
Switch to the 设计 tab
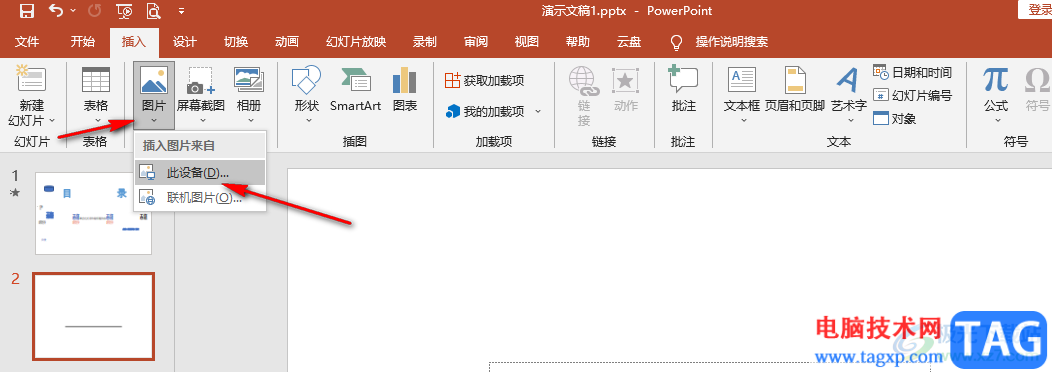coord(185,42)
